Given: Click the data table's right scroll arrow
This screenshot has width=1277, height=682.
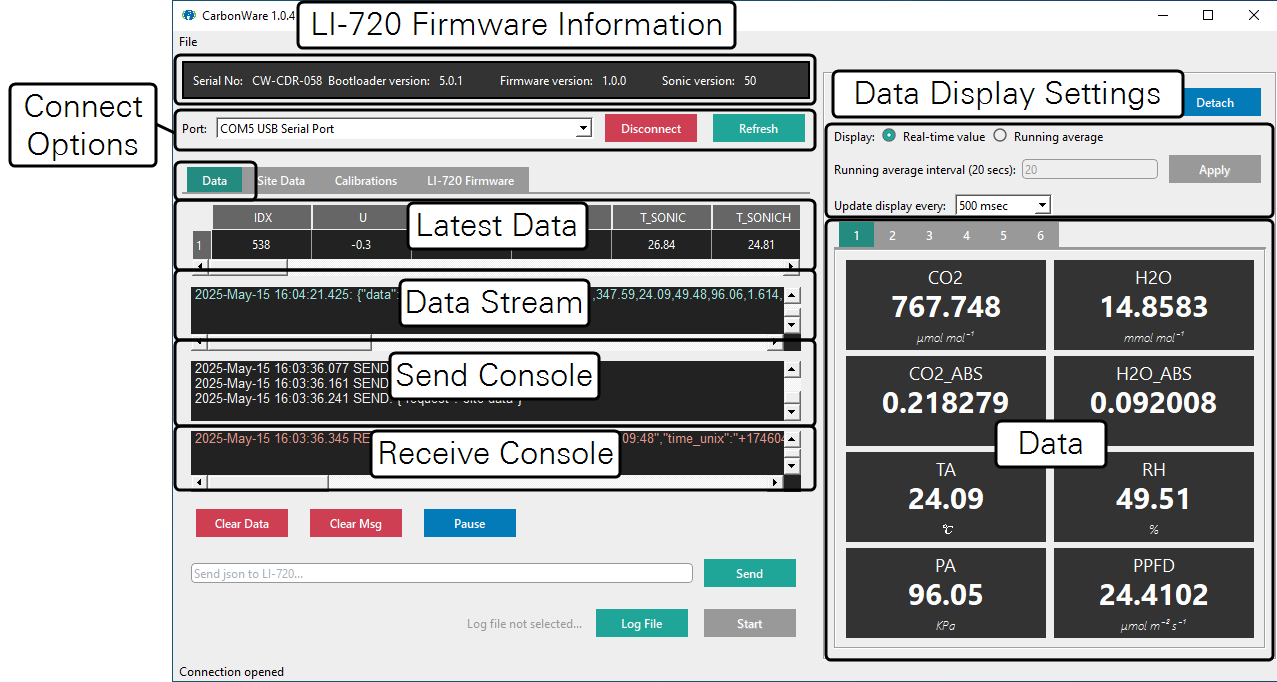Looking at the screenshot, I should pos(792,267).
